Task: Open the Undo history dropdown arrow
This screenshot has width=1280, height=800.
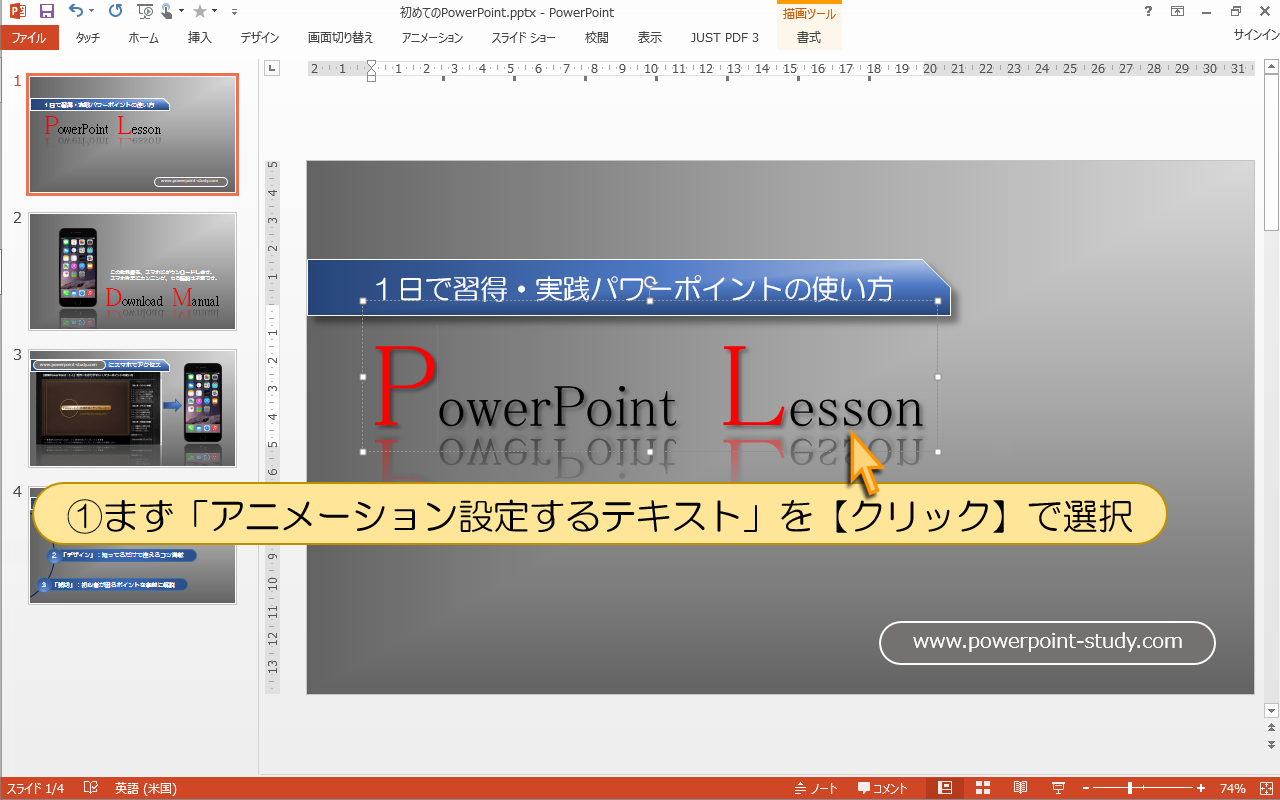Action: [92, 12]
